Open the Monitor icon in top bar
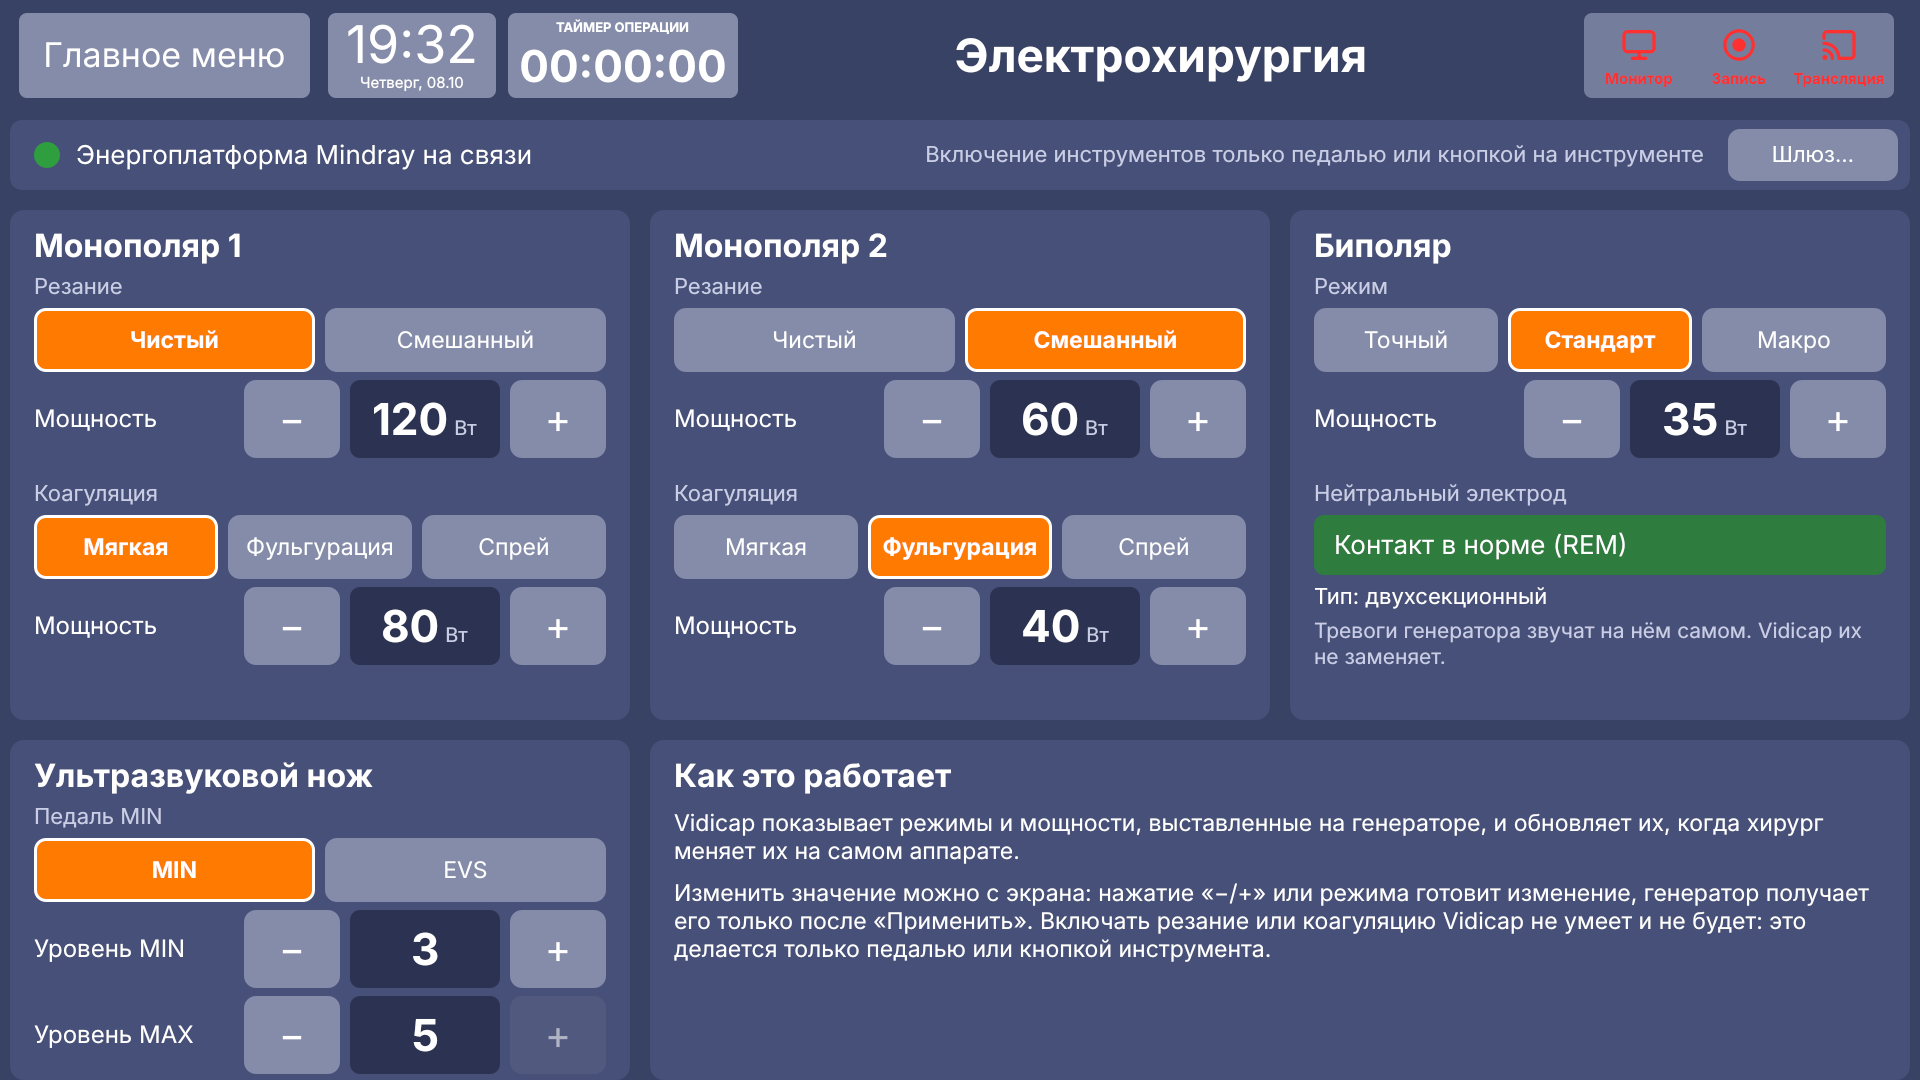The width and height of the screenshot is (1920, 1080). coord(1638,56)
